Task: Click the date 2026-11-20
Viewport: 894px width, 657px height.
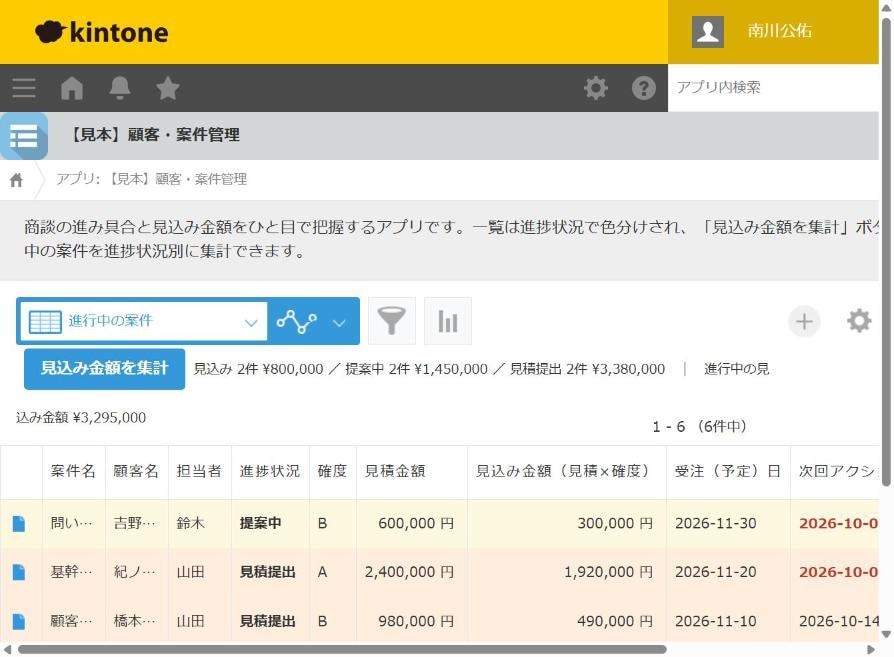Action: pos(716,572)
